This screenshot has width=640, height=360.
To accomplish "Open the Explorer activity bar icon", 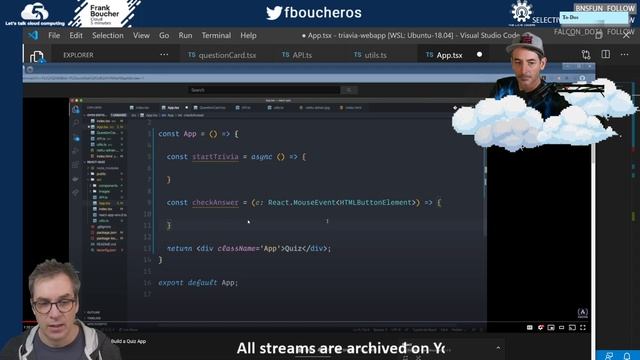I will 37,56.
